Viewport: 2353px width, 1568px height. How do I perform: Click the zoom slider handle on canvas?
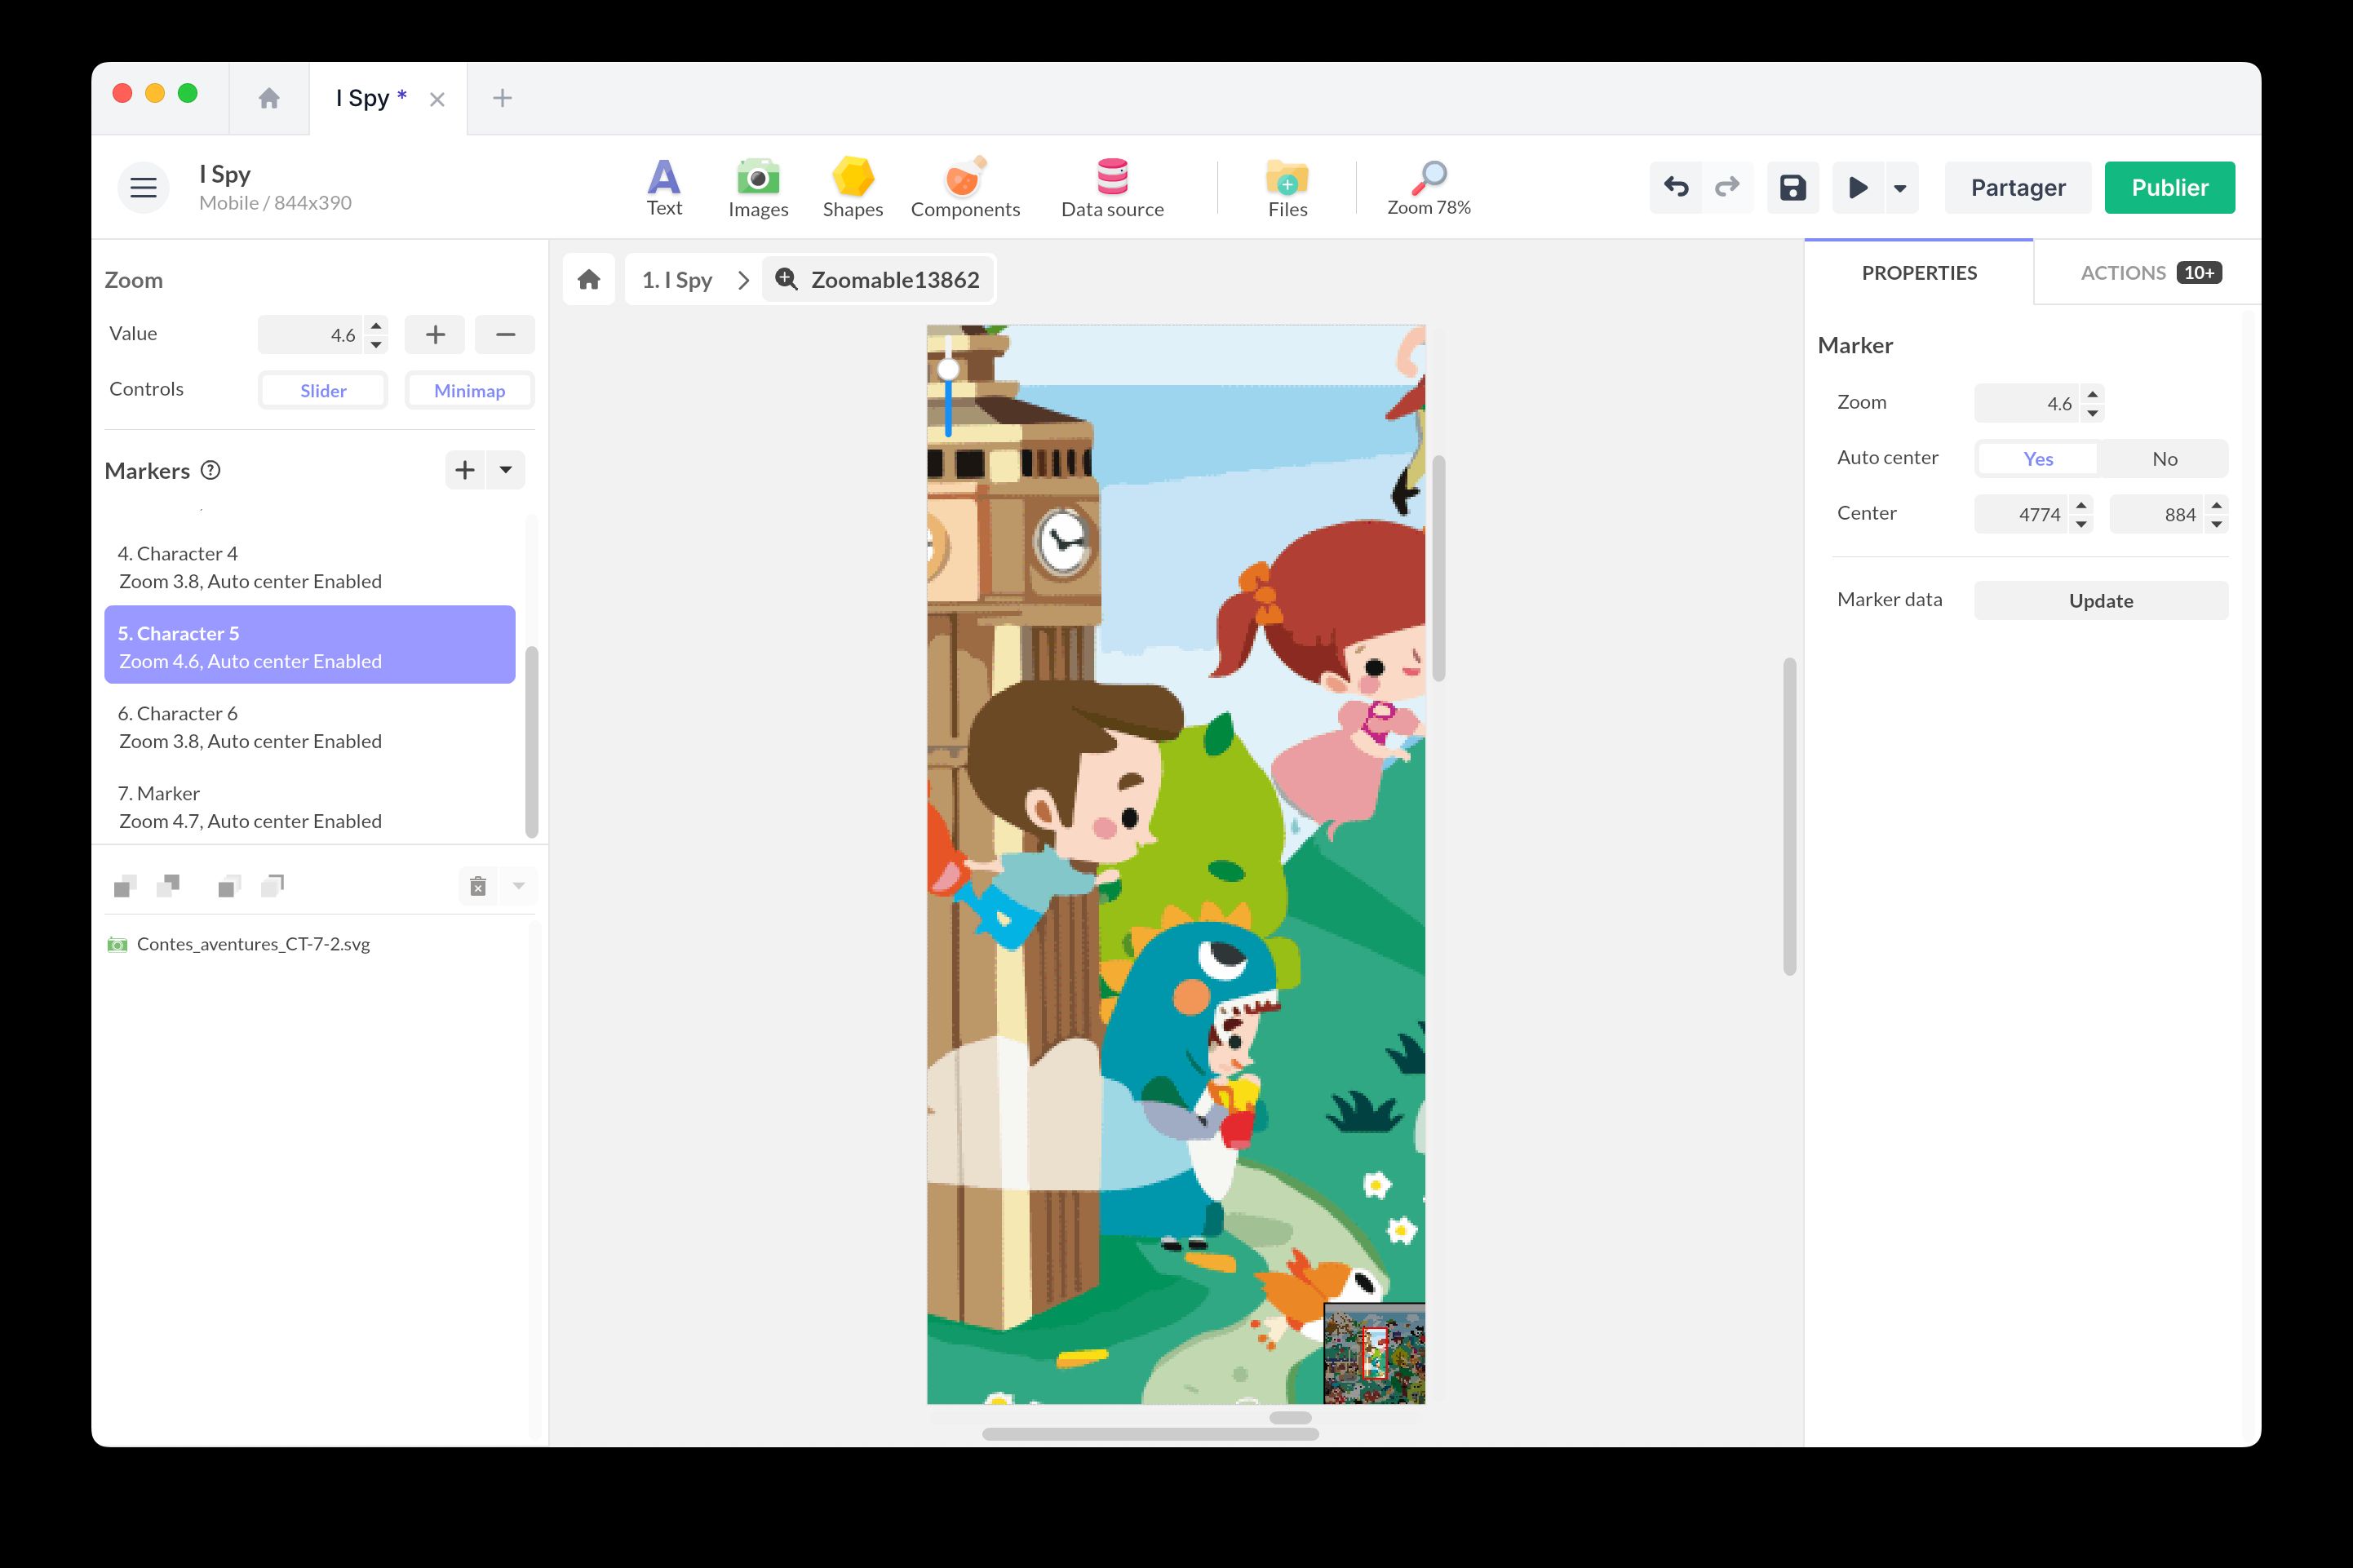(x=948, y=369)
